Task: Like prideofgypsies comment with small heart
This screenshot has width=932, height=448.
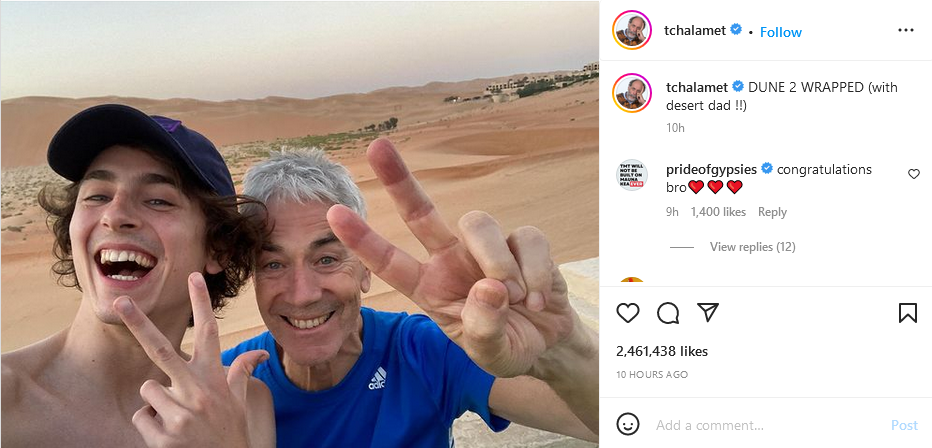Action: point(914,174)
